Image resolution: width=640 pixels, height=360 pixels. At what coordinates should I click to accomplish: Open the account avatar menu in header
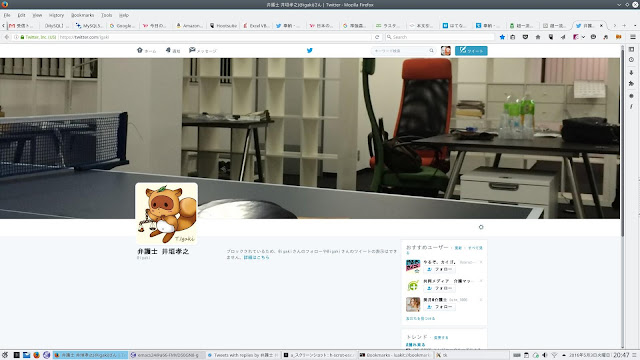(x=446, y=51)
